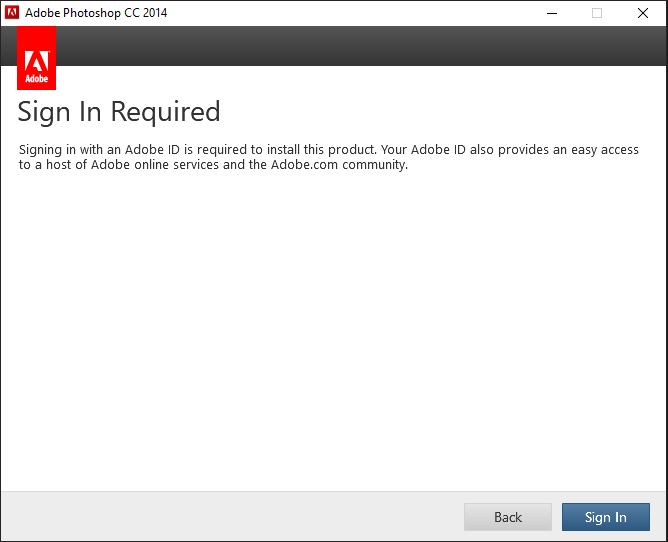Click the 'Signing in with an Adobe ID' sentence
The image size is (668, 542).
click(x=110, y=150)
